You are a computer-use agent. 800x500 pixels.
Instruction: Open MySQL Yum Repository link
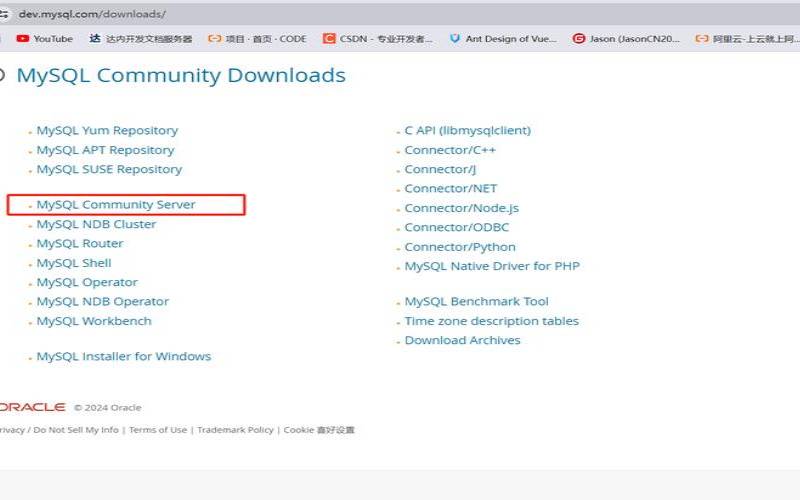click(x=107, y=131)
